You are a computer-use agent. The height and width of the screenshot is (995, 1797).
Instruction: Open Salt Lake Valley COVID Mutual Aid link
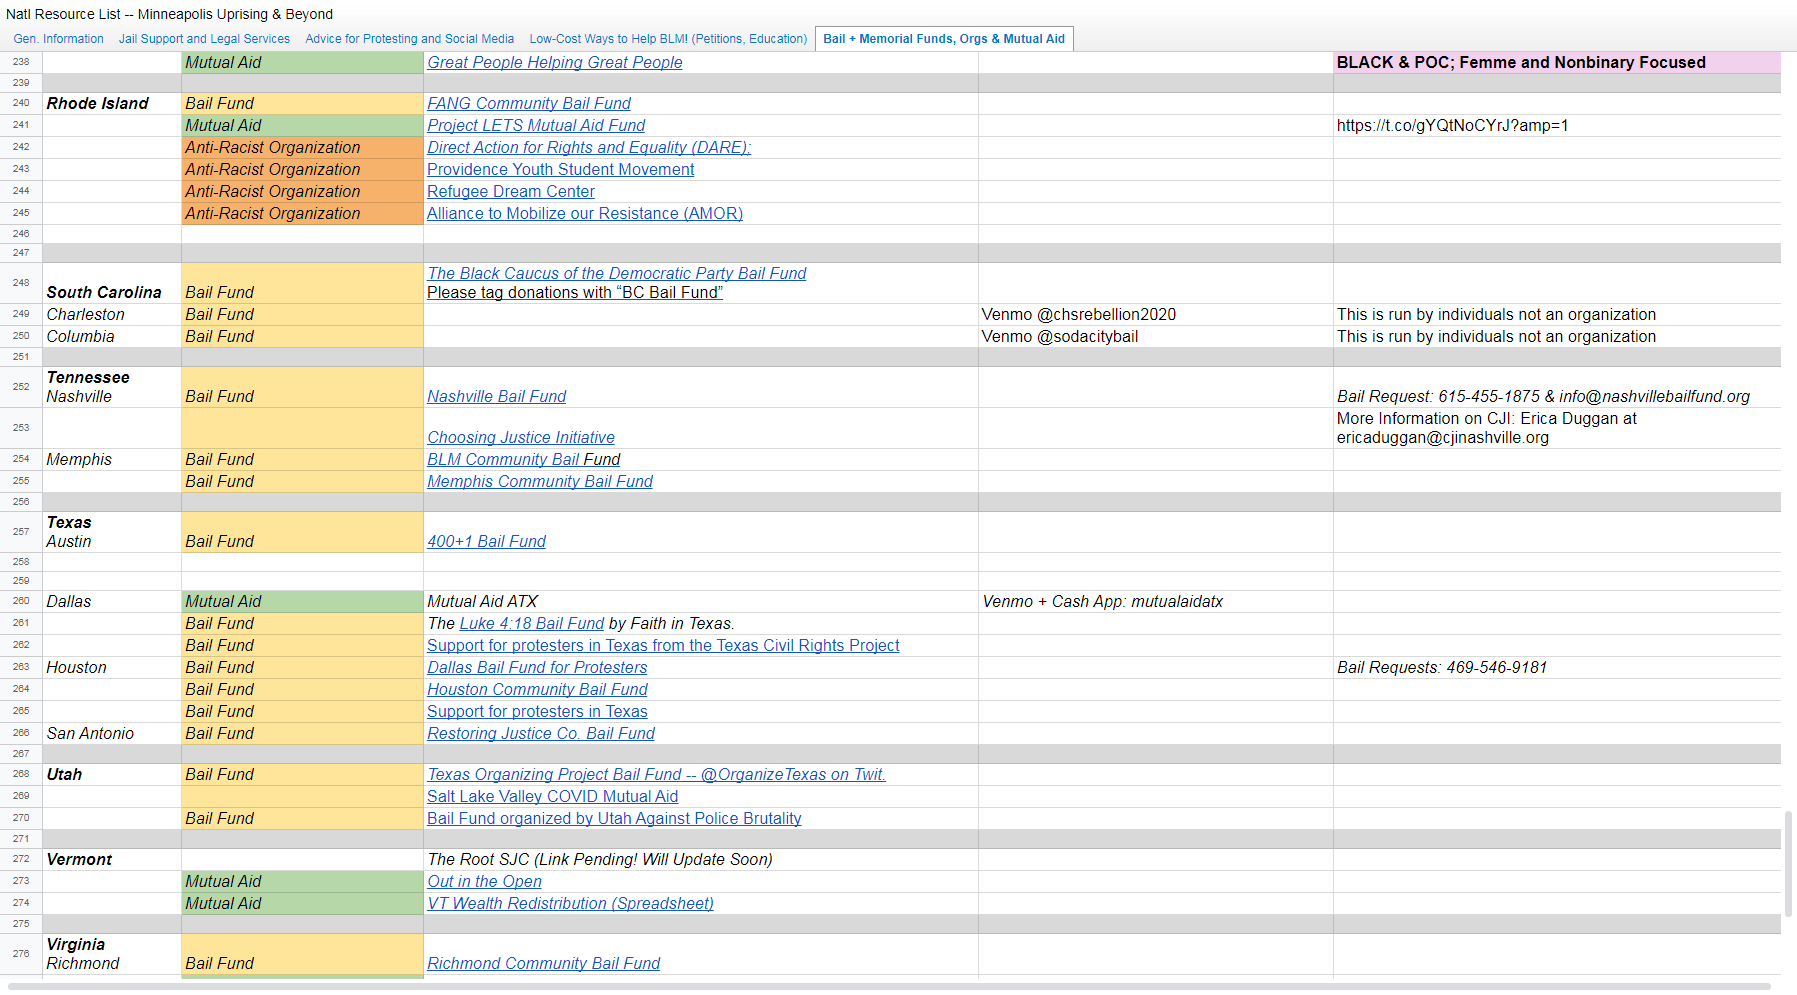tap(553, 796)
